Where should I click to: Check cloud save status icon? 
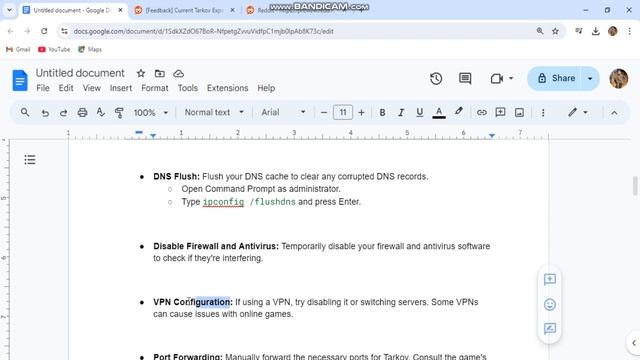pos(178,73)
